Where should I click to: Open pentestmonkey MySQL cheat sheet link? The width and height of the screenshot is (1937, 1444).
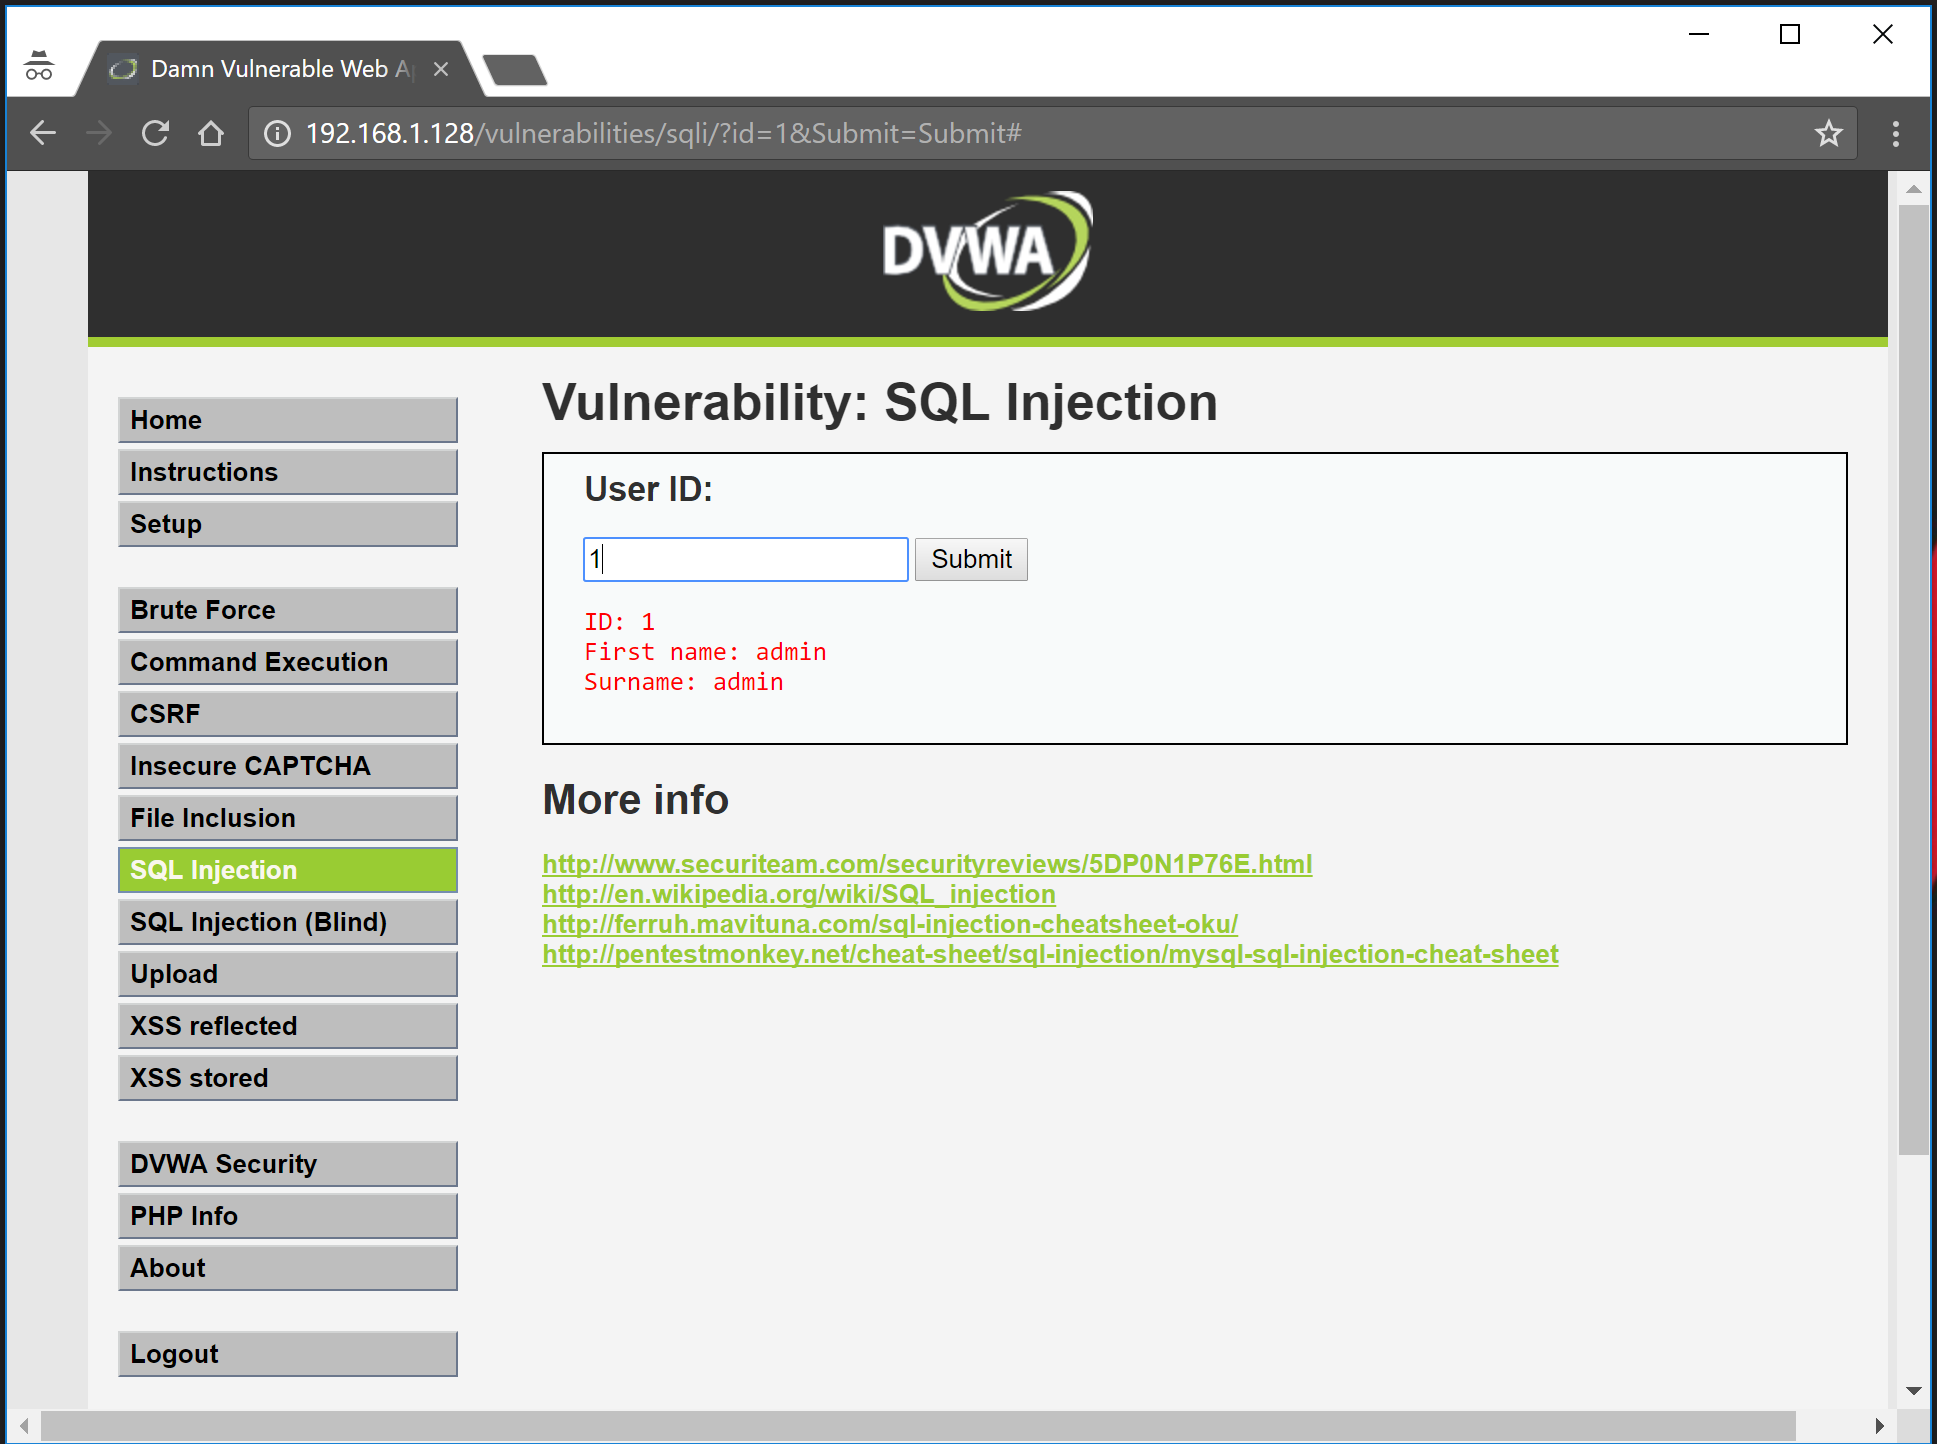(x=1050, y=954)
